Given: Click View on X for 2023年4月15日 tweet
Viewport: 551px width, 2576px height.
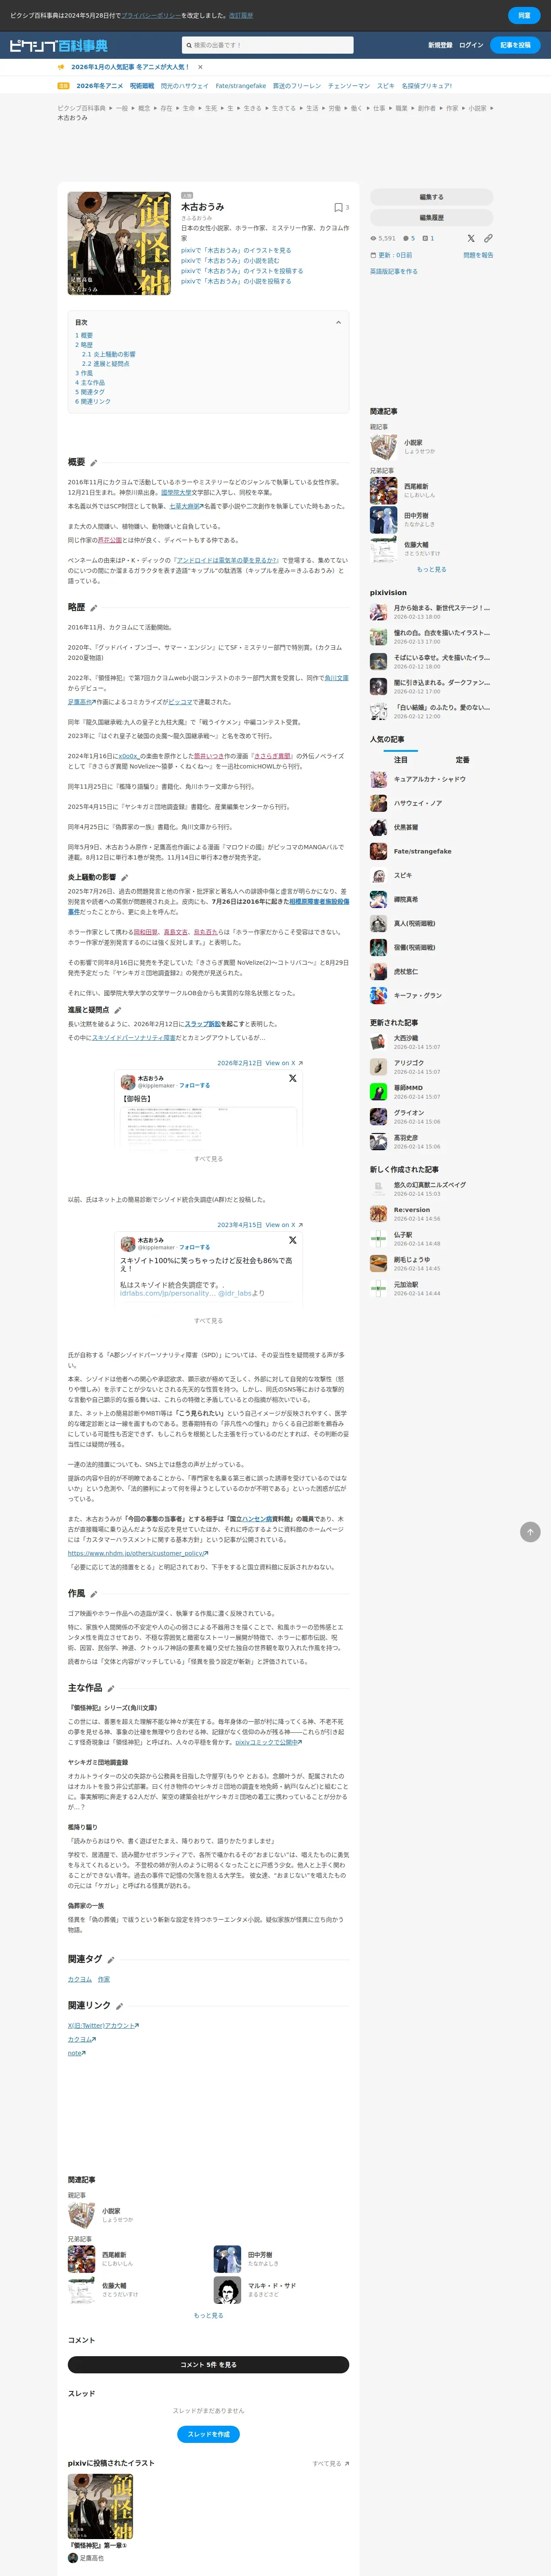Looking at the screenshot, I should coord(284,1225).
